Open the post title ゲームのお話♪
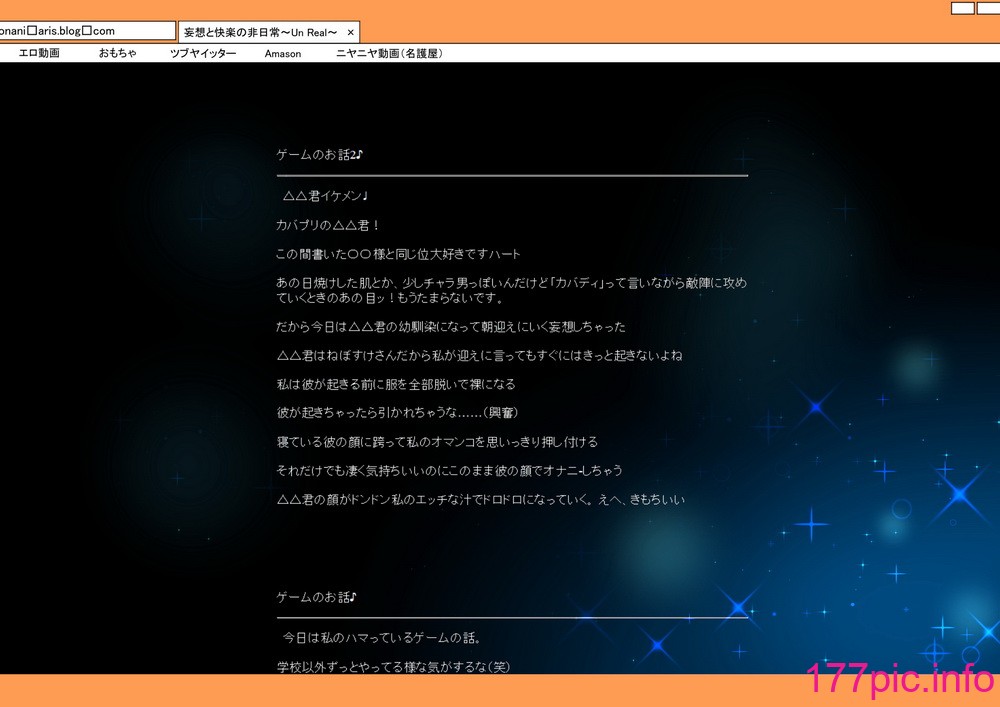Image resolution: width=1000 pixels, height=707 pixels. 316,597
